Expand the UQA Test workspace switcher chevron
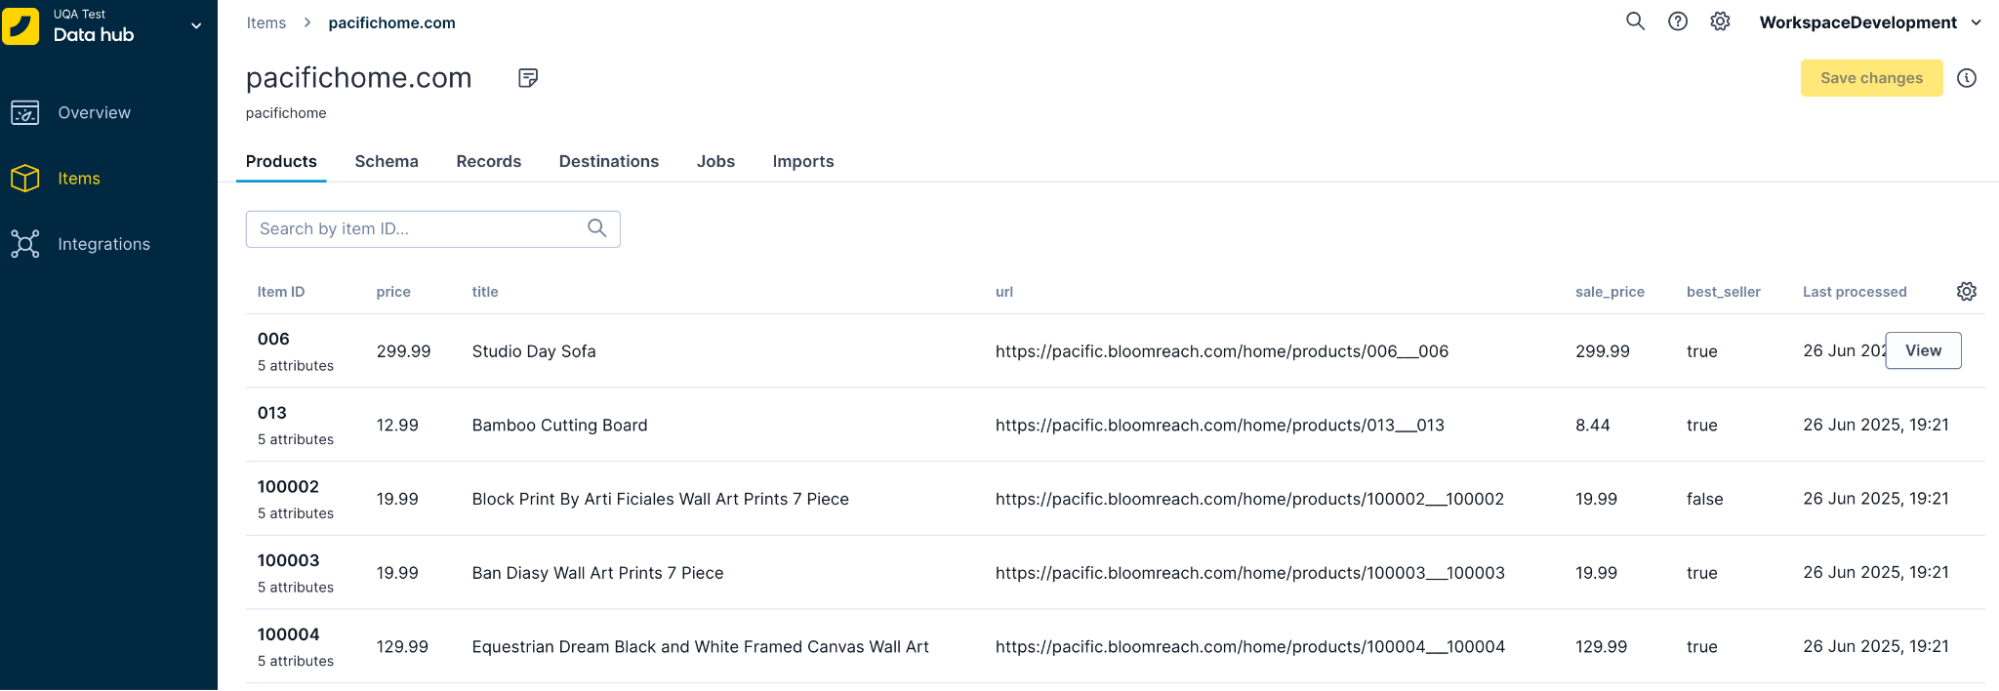Image resolution: width=1999 pixels, height=691 pixels. (x=196, y=26)
